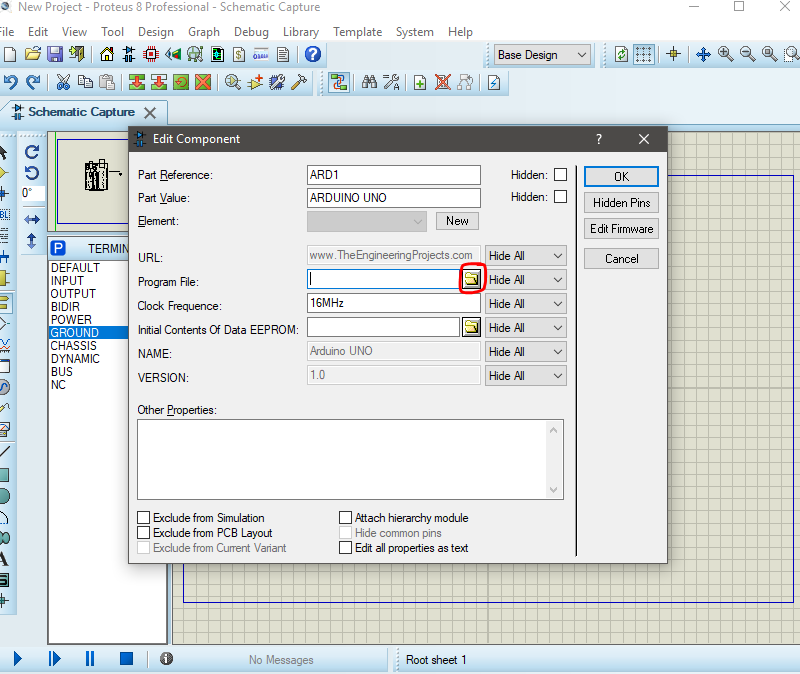Click the Redo arrow icon
Image resolution: width=800 pixels, height=674 pixels.
(33, 82)
